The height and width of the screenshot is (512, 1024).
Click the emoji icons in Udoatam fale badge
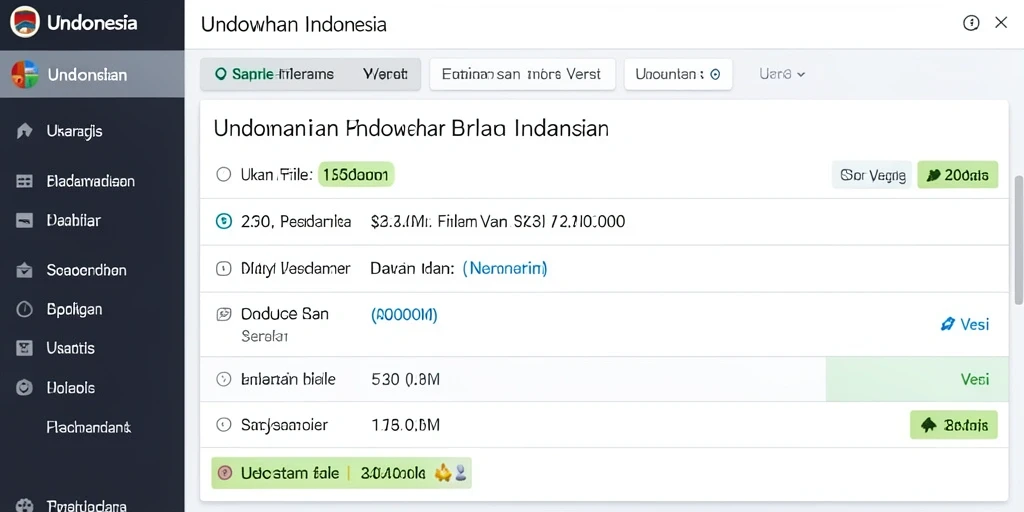[451, 473]
